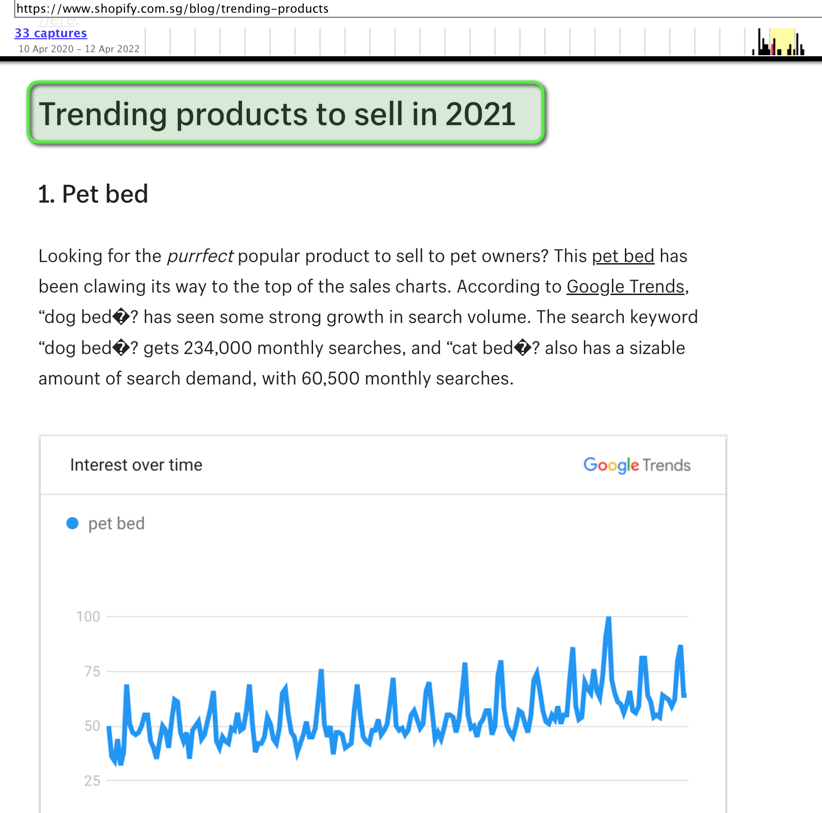Click the yellow highlighted year in capture timeline
822x813 pixels.
point(782,41)
